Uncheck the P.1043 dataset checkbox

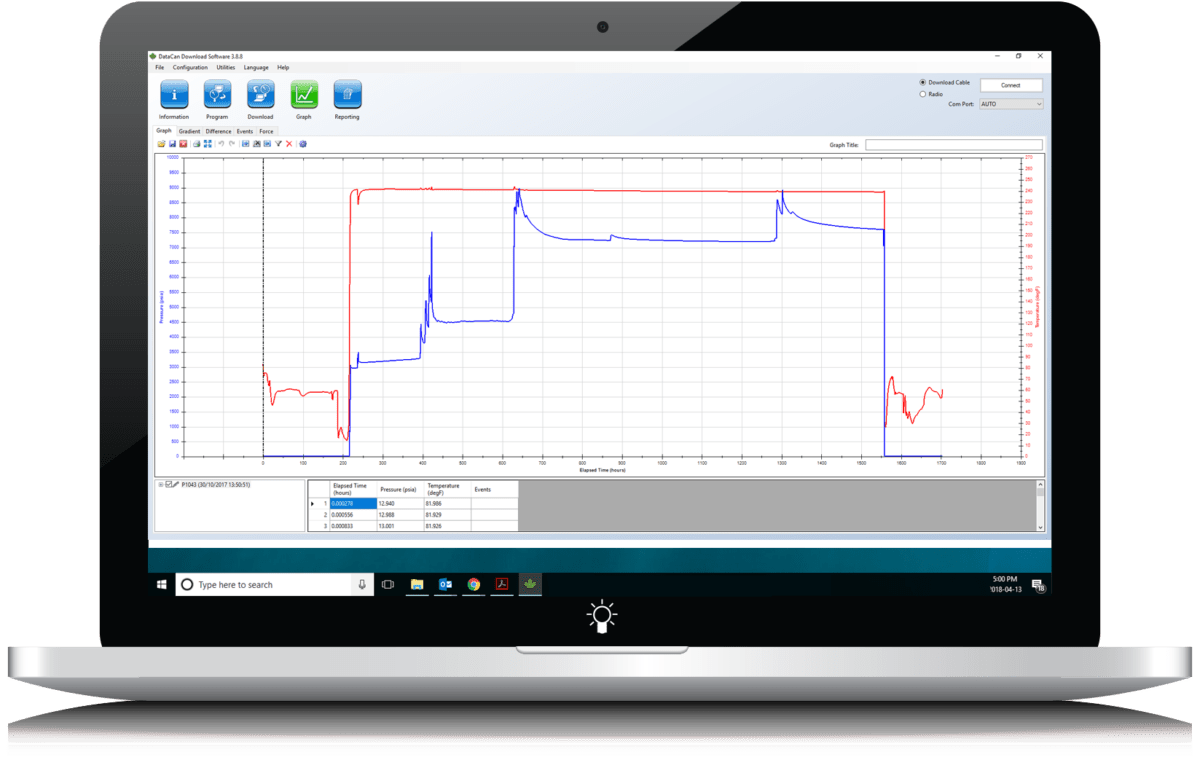click(x=168, y=484)
